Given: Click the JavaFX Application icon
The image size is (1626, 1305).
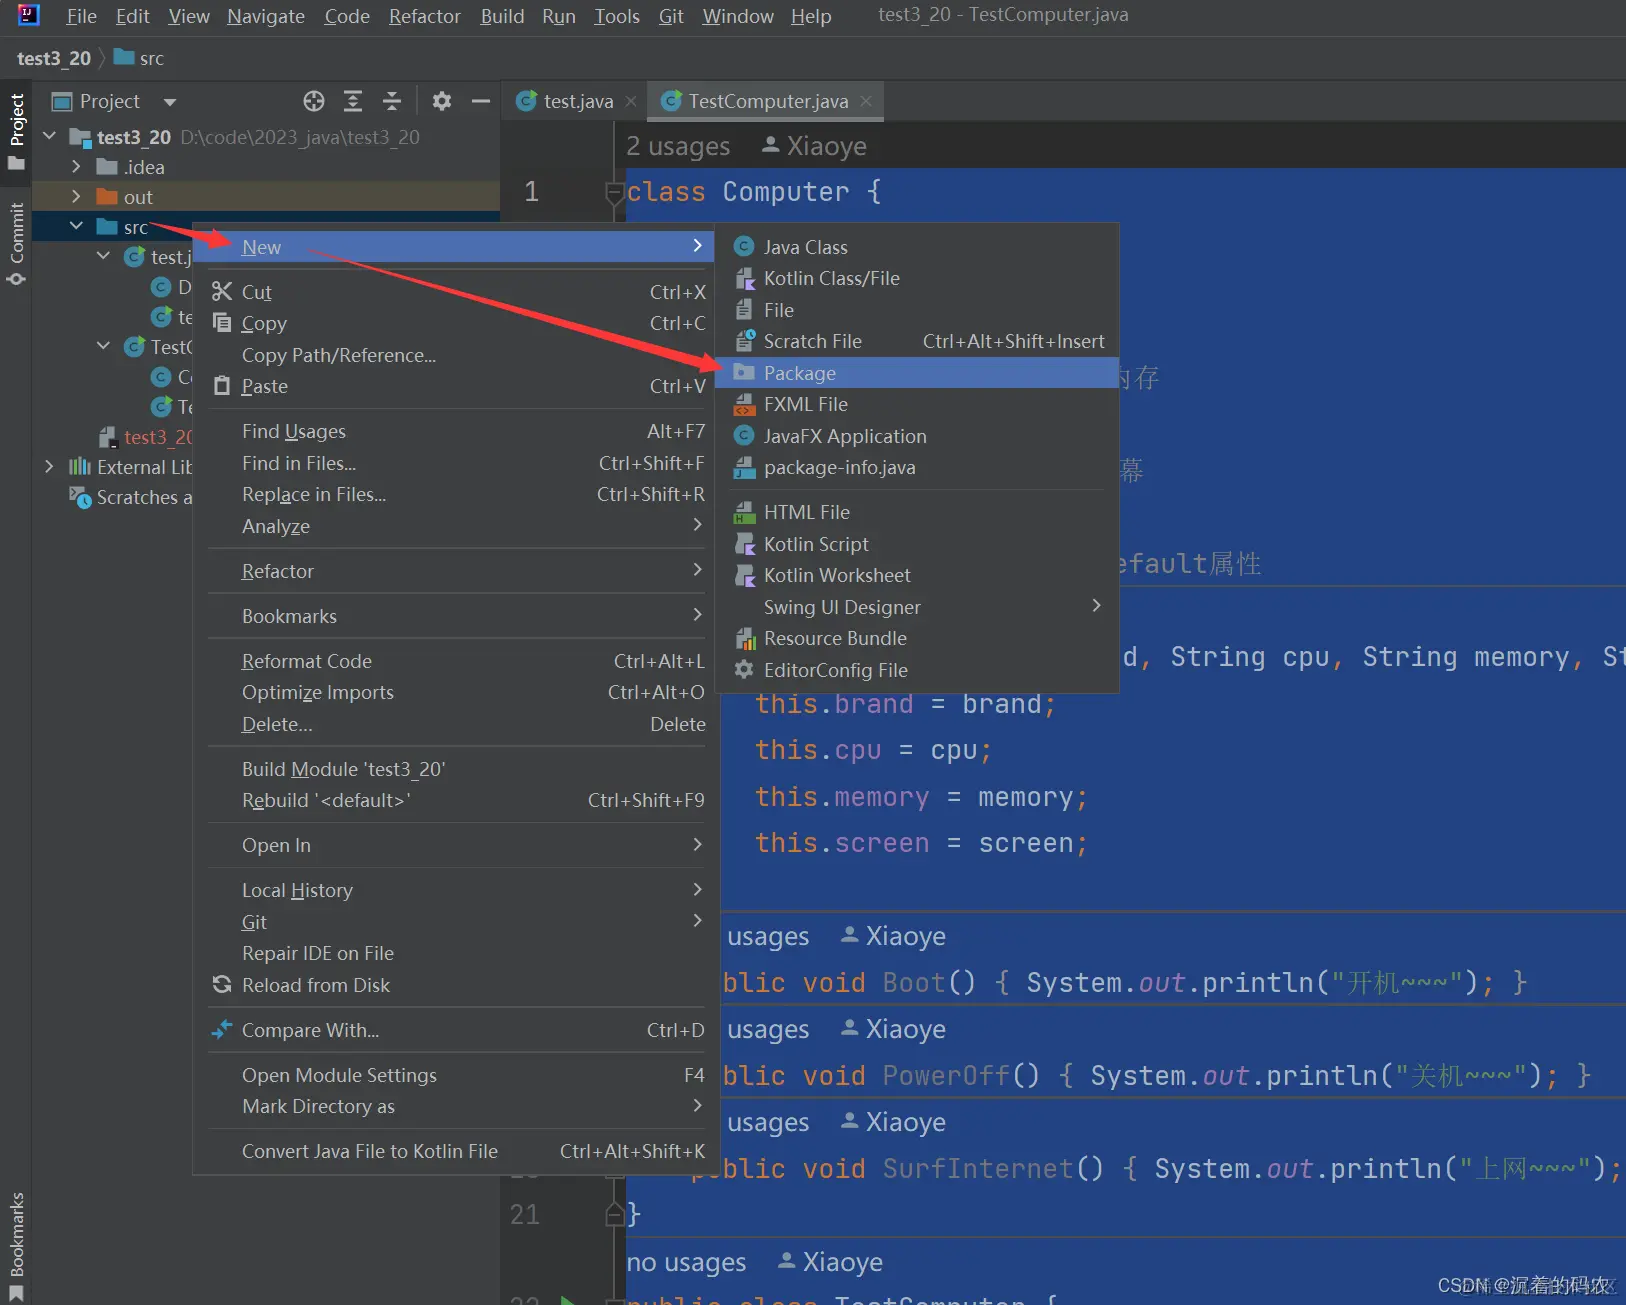Looking at the screenshot, I should tap(744, 436).
